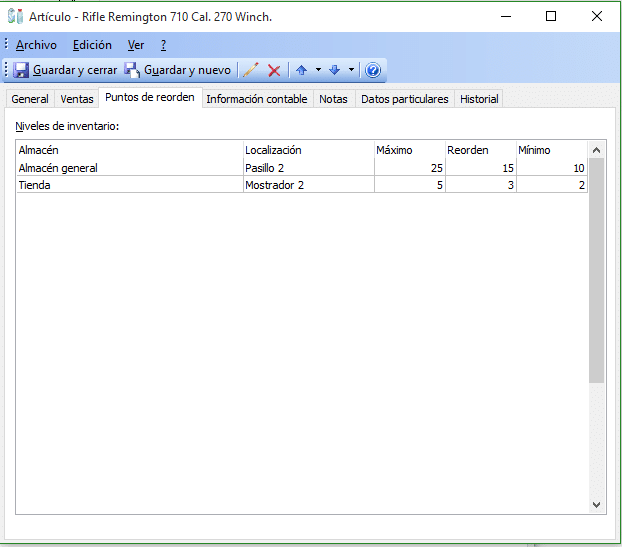Select the Tienda row
This screenshot has height=547, width=622.
click(302, 185)
